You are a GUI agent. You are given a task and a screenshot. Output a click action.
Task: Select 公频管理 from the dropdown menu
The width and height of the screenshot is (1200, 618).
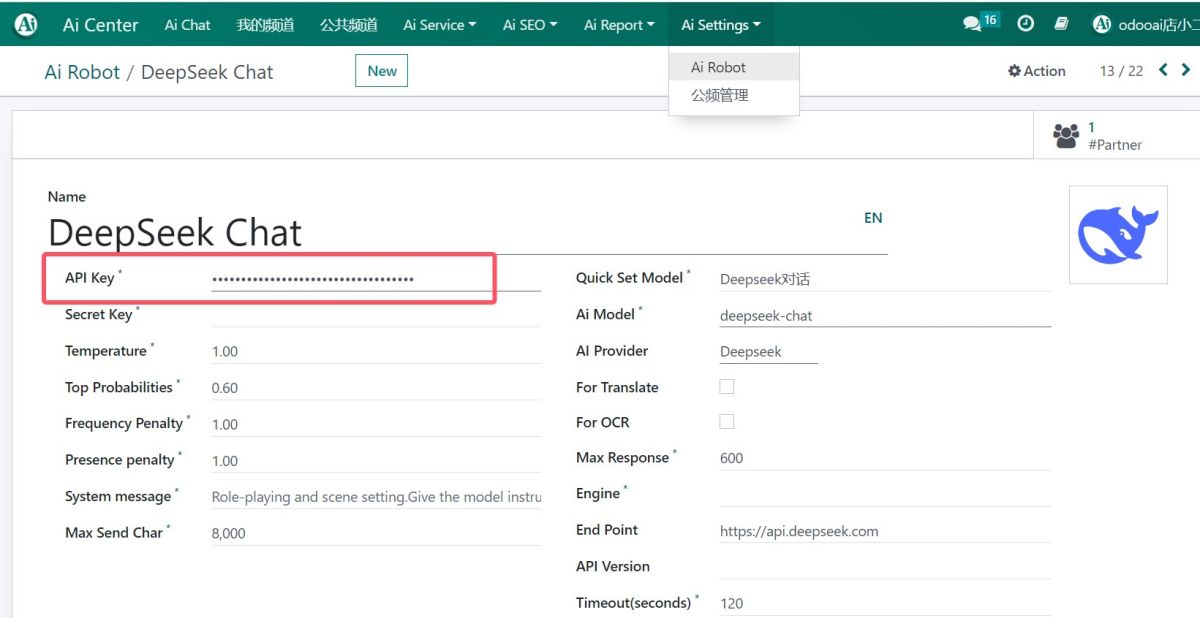tap(720, 96)
